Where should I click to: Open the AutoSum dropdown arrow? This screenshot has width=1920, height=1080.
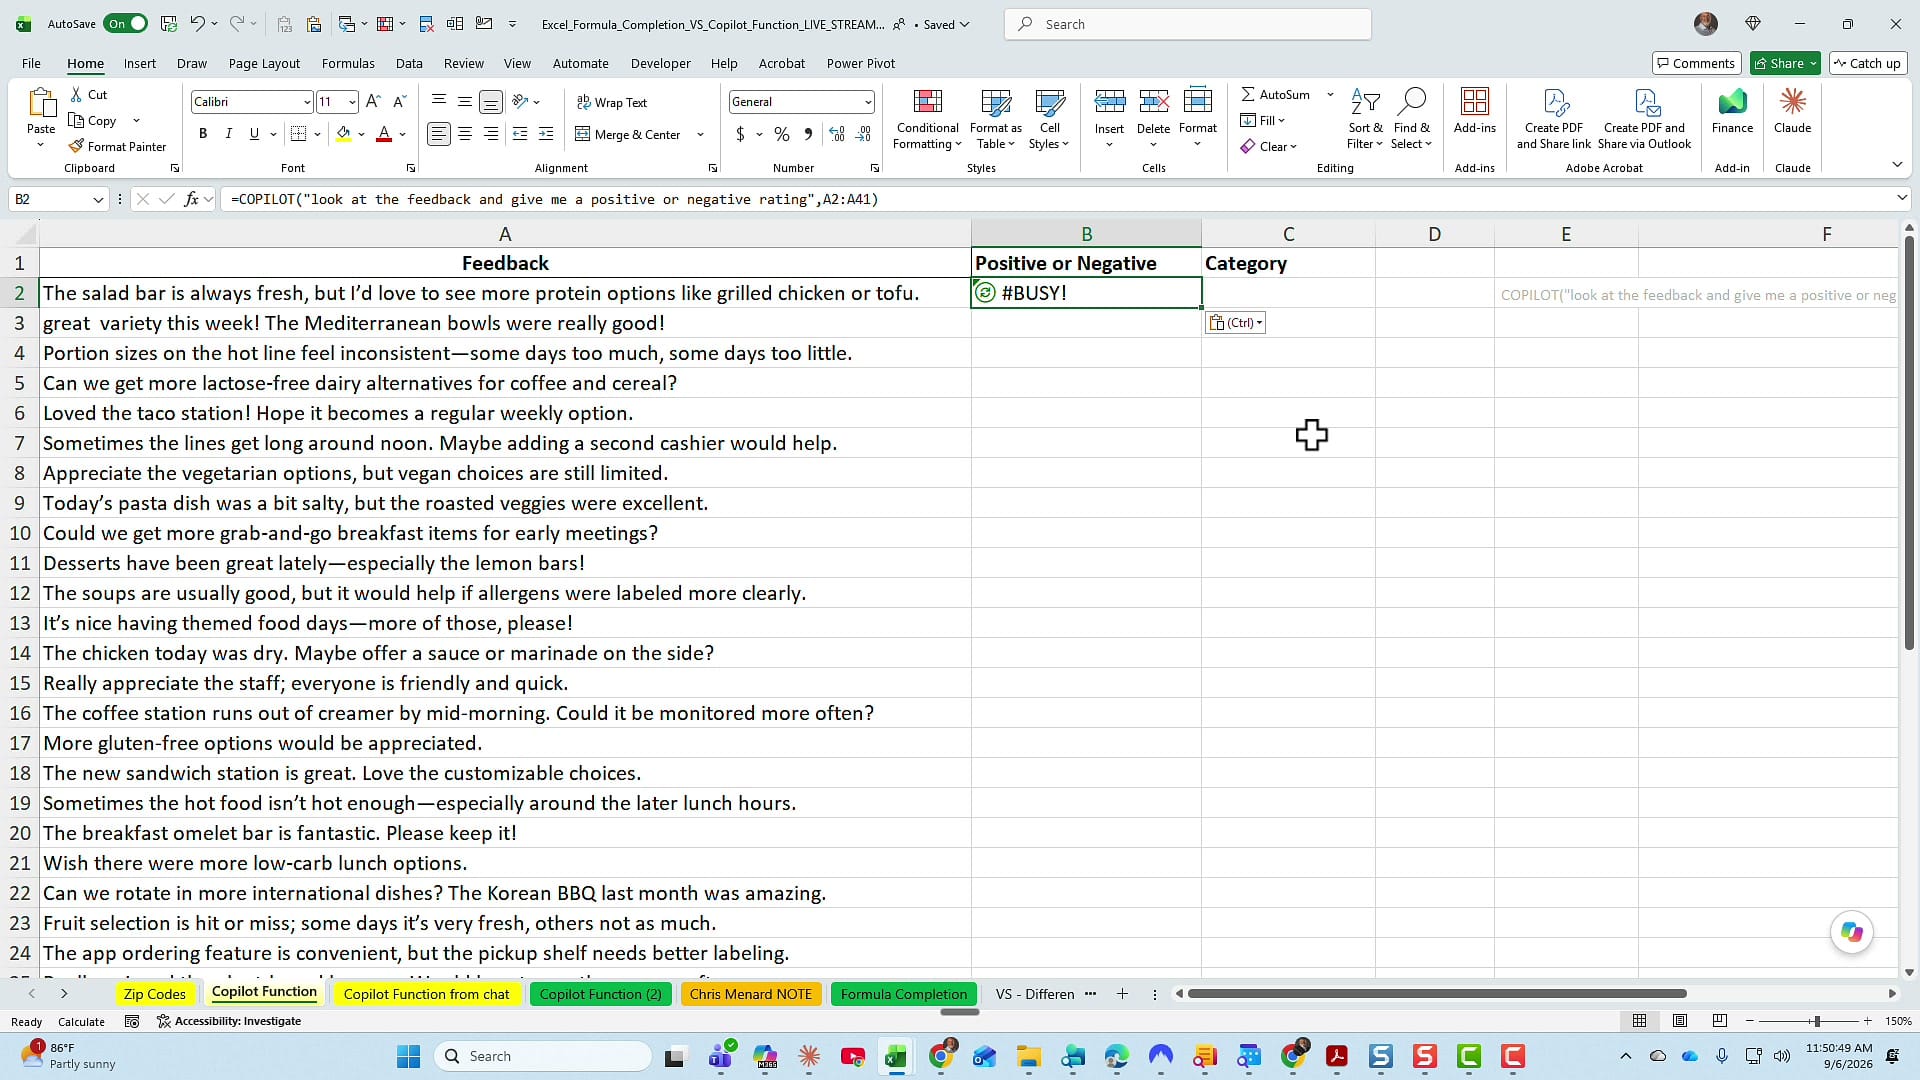[1330, 94]
